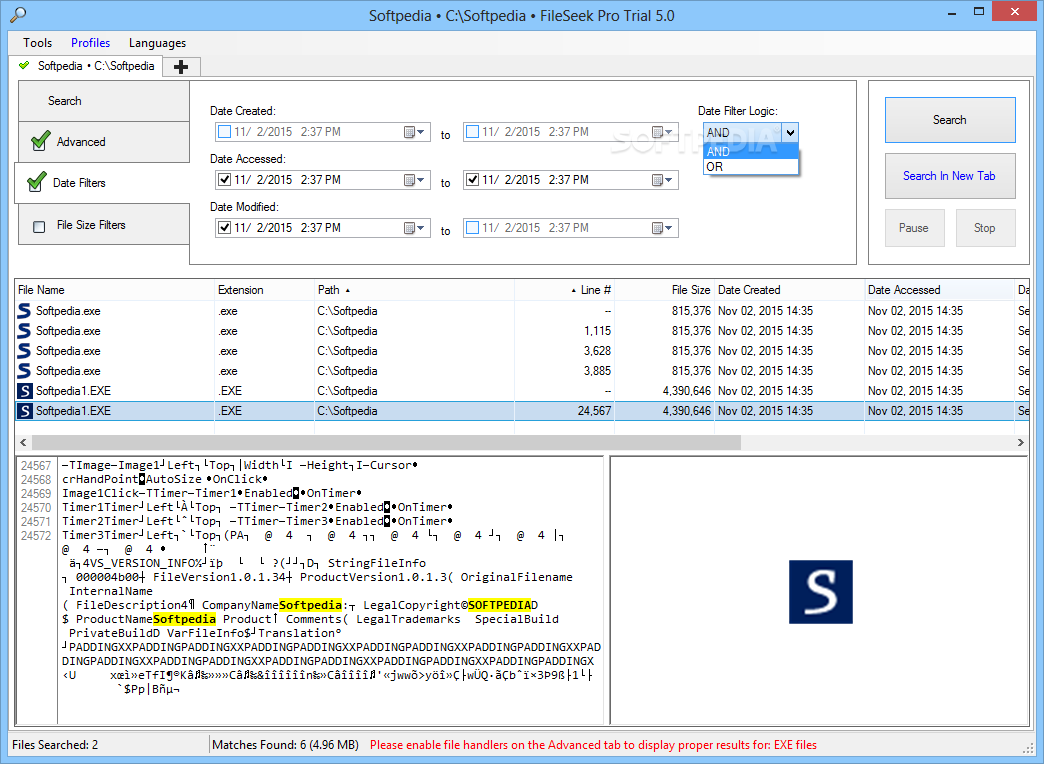
Task: Click the green check icon beside Date Filters
Action: tap(37, 182)
